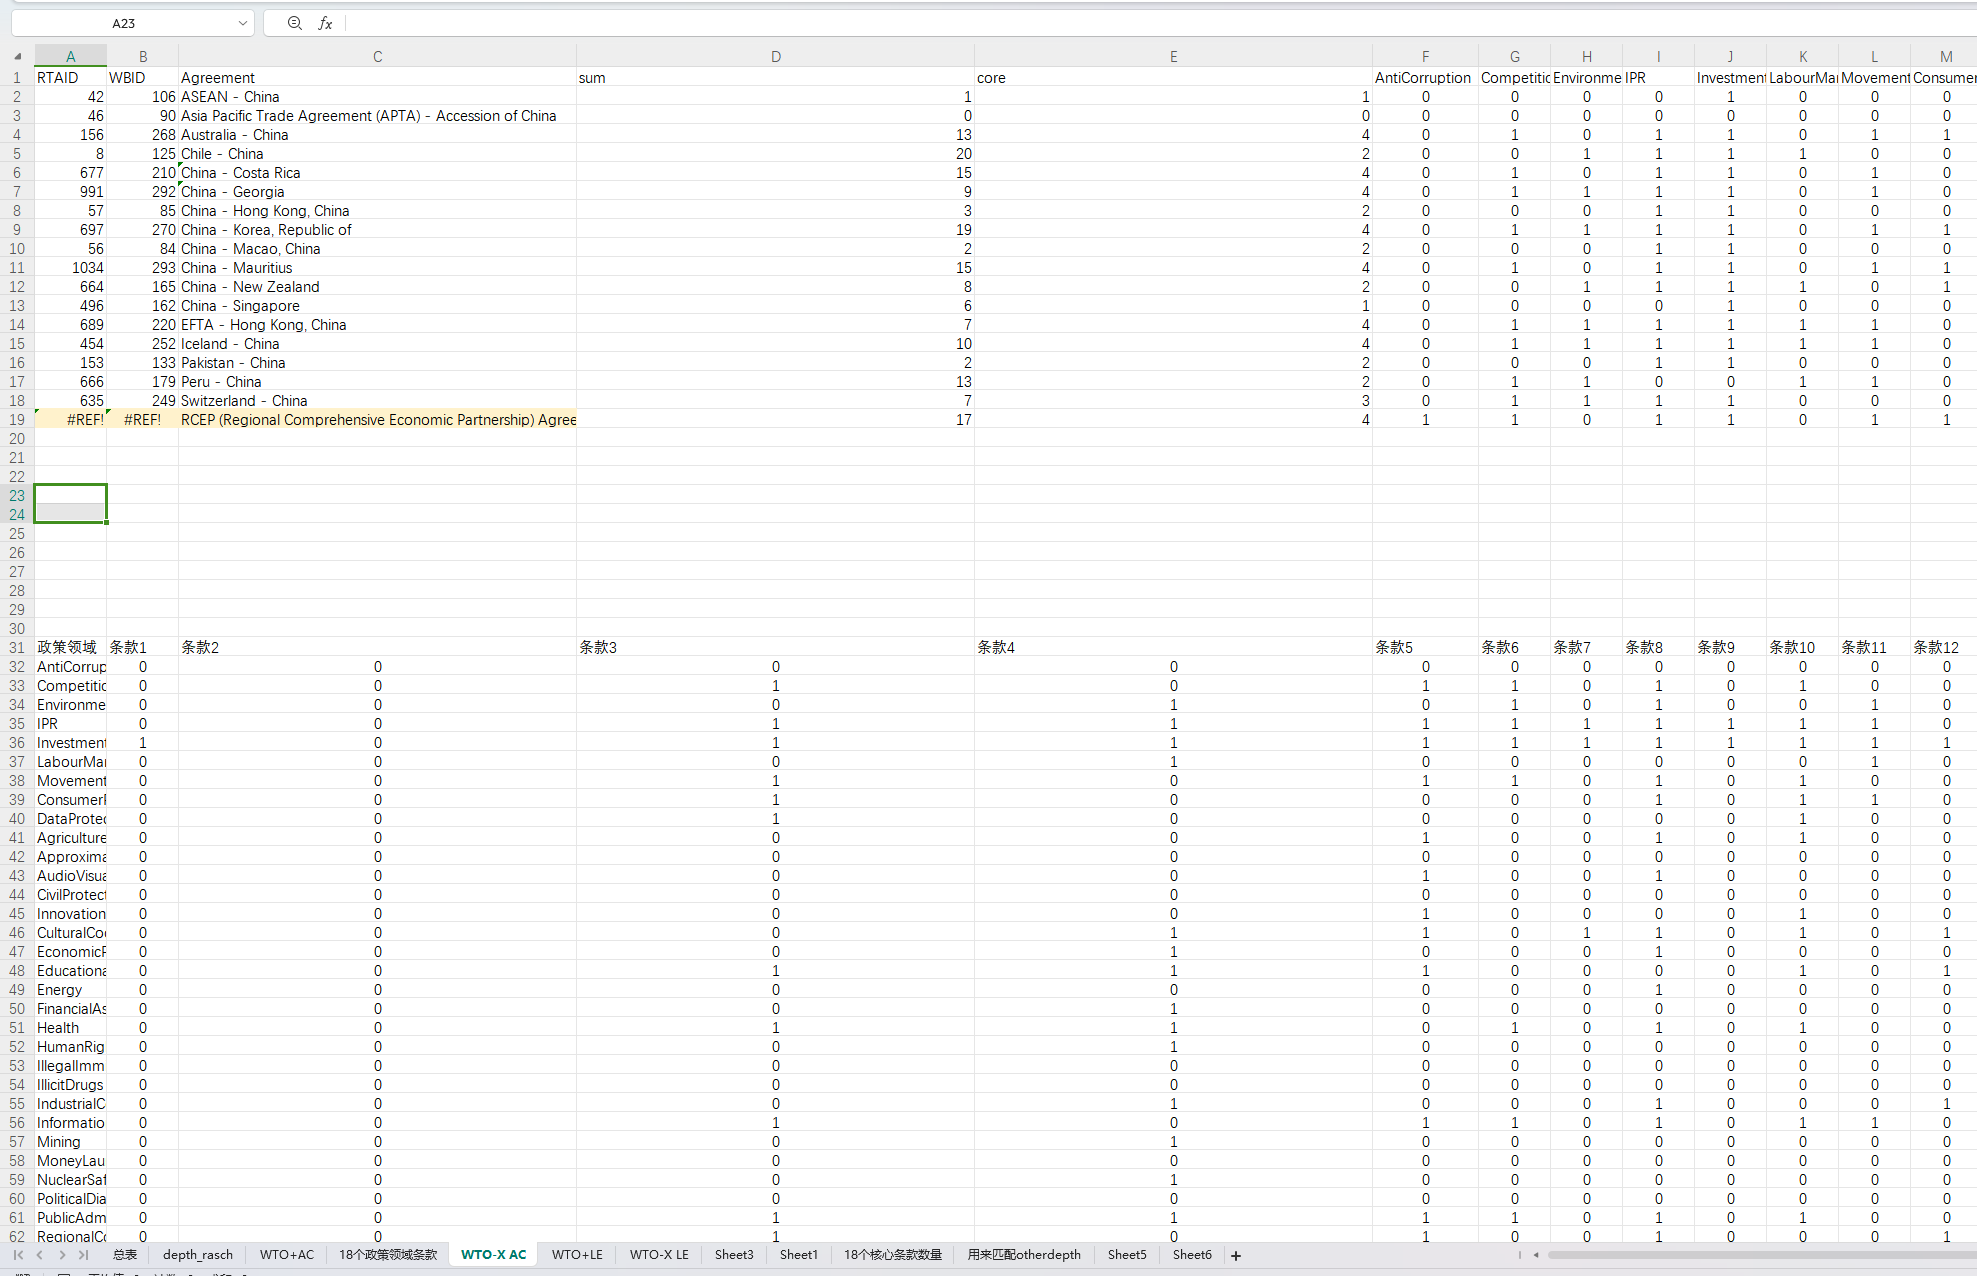The image size is (1977, 1276).
Task: Click next sheet navigation arrow
Action: (62, 1255)
